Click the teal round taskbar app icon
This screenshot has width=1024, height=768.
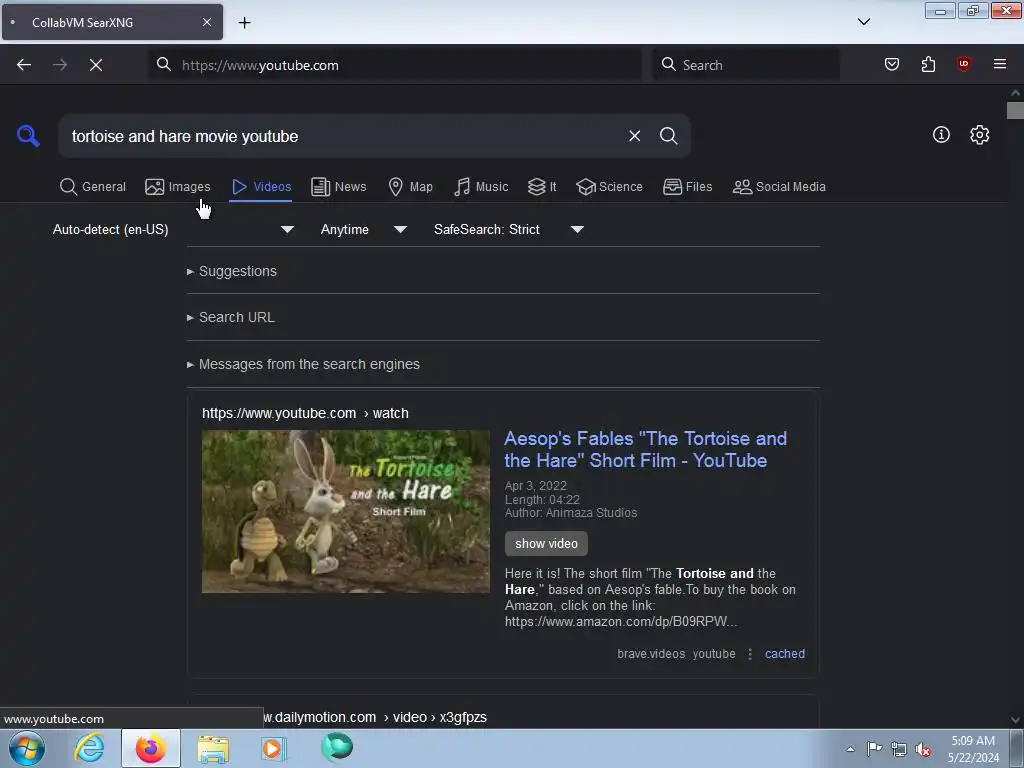(337, 747)
